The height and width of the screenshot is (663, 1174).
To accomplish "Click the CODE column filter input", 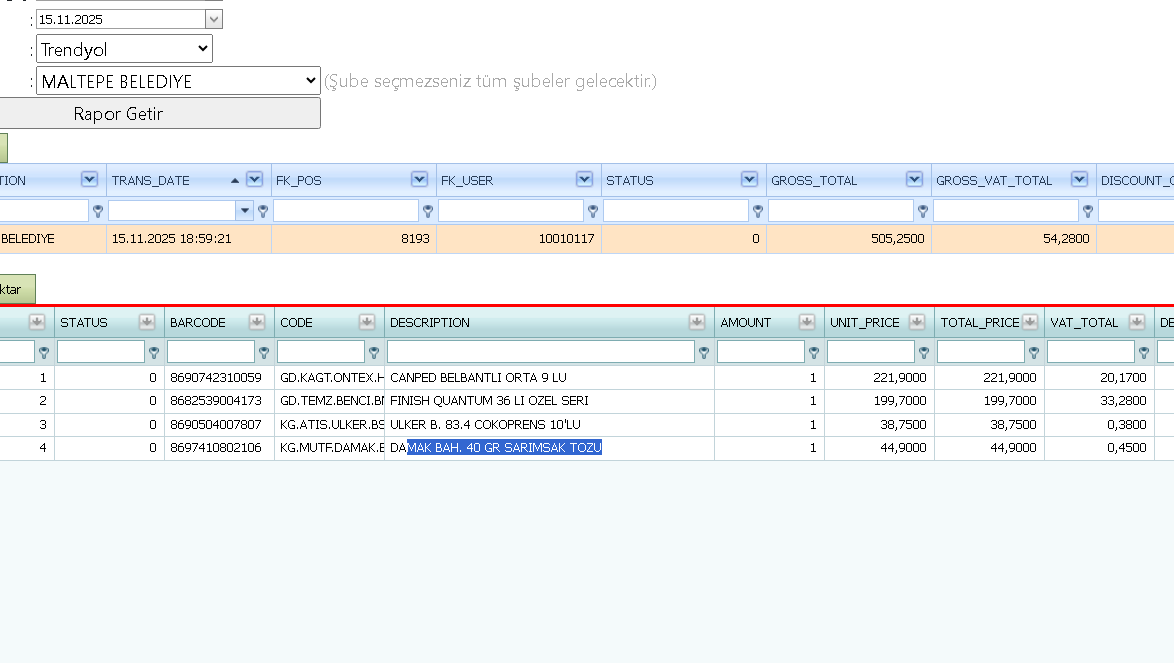I will pos(320,352).
